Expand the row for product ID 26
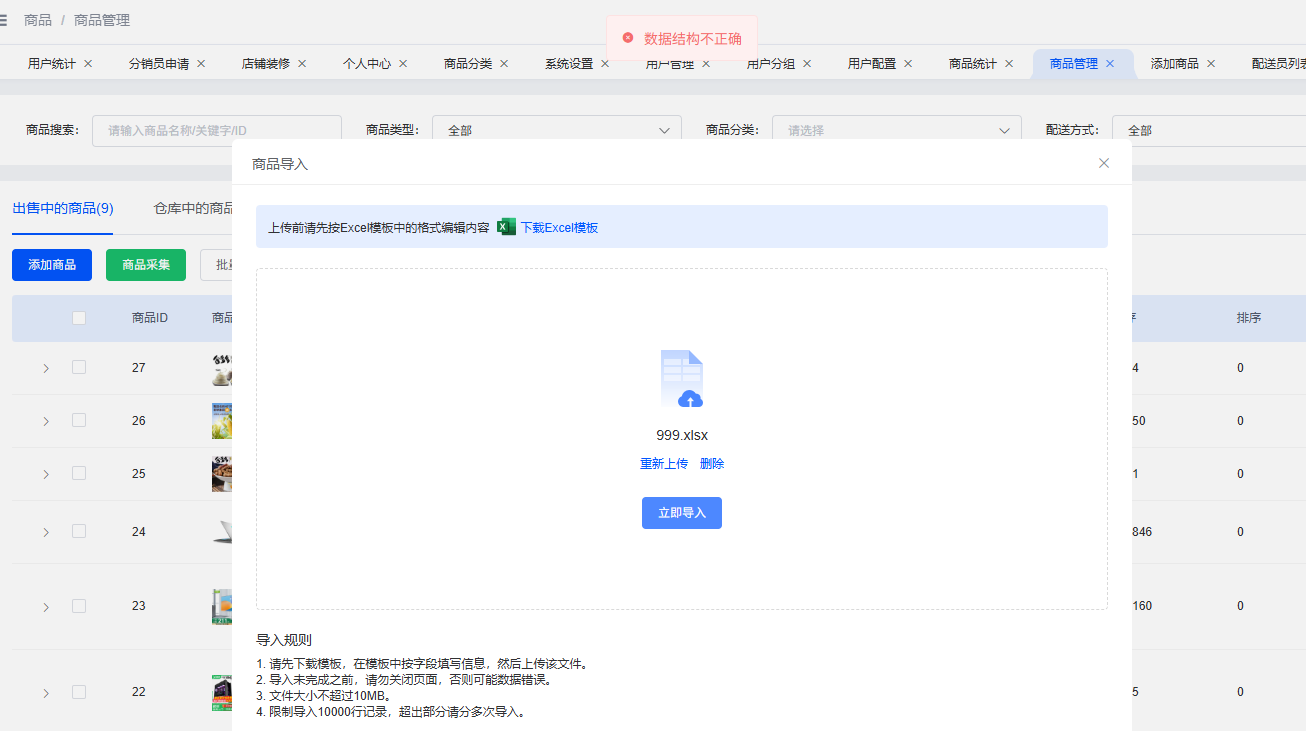The width and height of the screenshot is (1306, 731). coord(46,421)
